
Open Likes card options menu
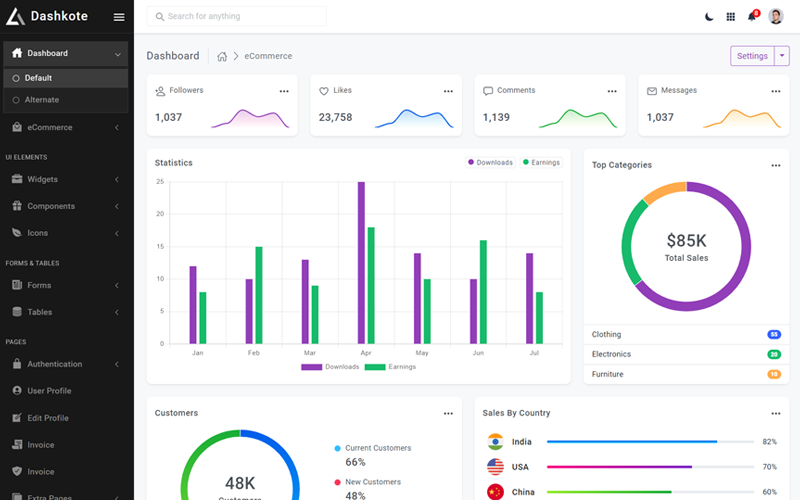point(448,91)
